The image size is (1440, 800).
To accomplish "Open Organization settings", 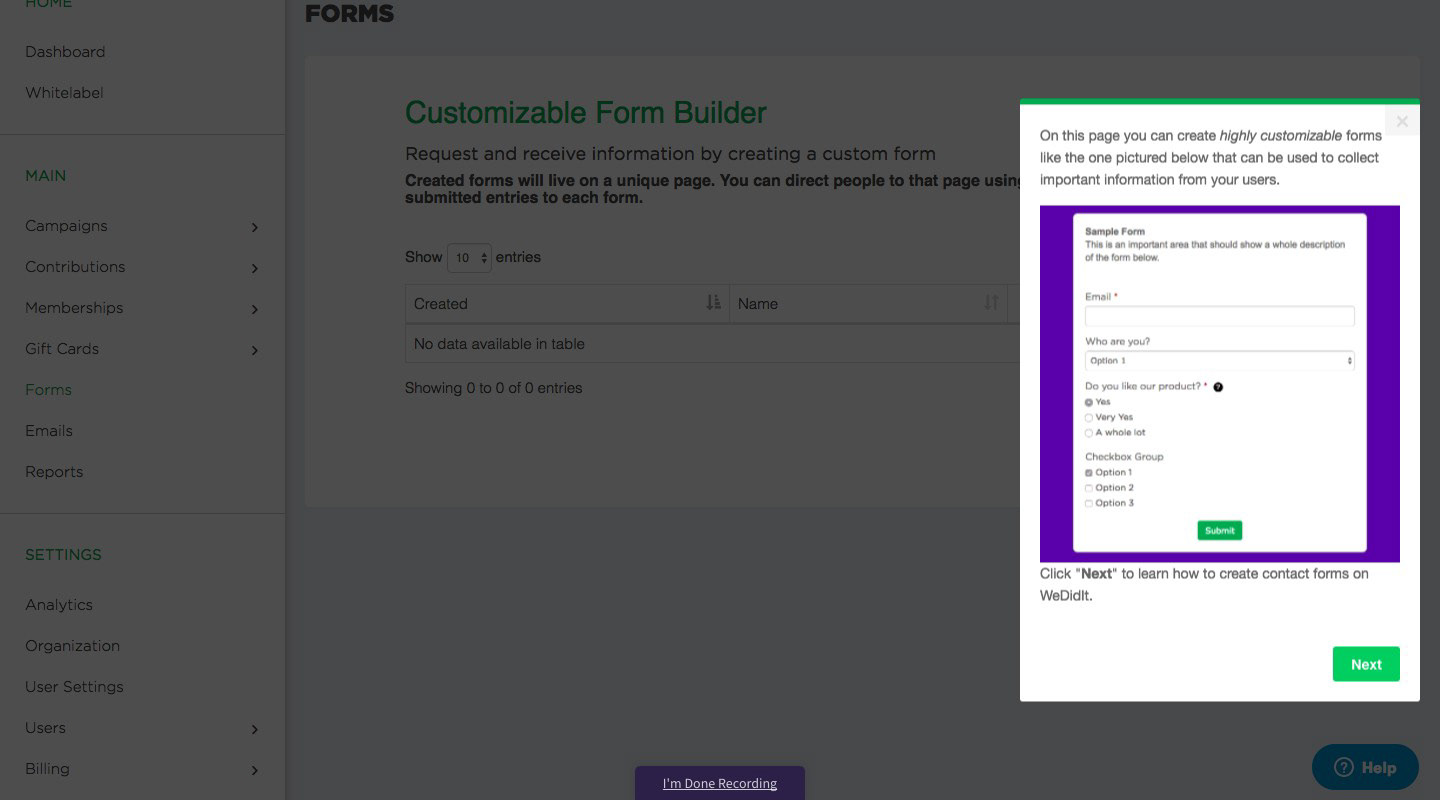I will [x=72, y=646].
